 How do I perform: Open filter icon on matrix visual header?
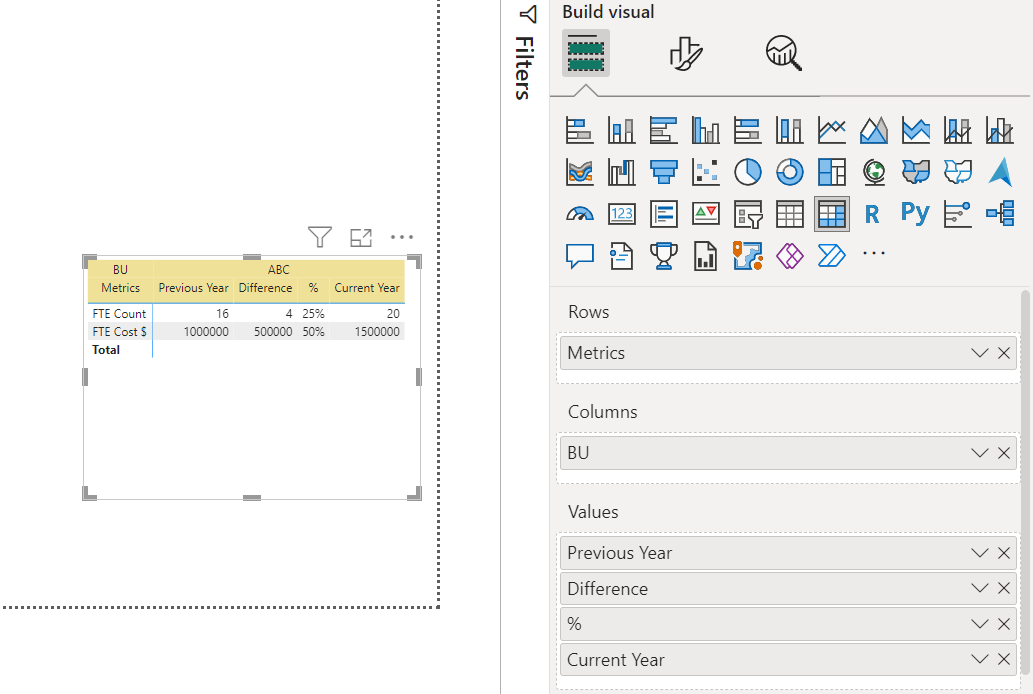pyautogui.click(x=320, y=237)
